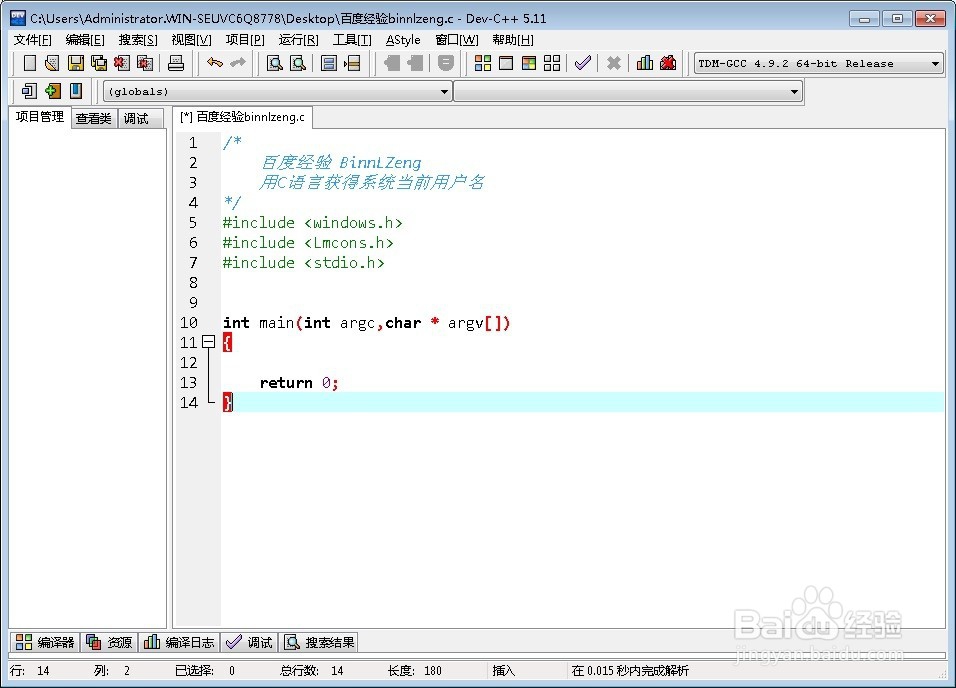Open the empty function list dropdown
Screen dimensions: 956x688
627,91
